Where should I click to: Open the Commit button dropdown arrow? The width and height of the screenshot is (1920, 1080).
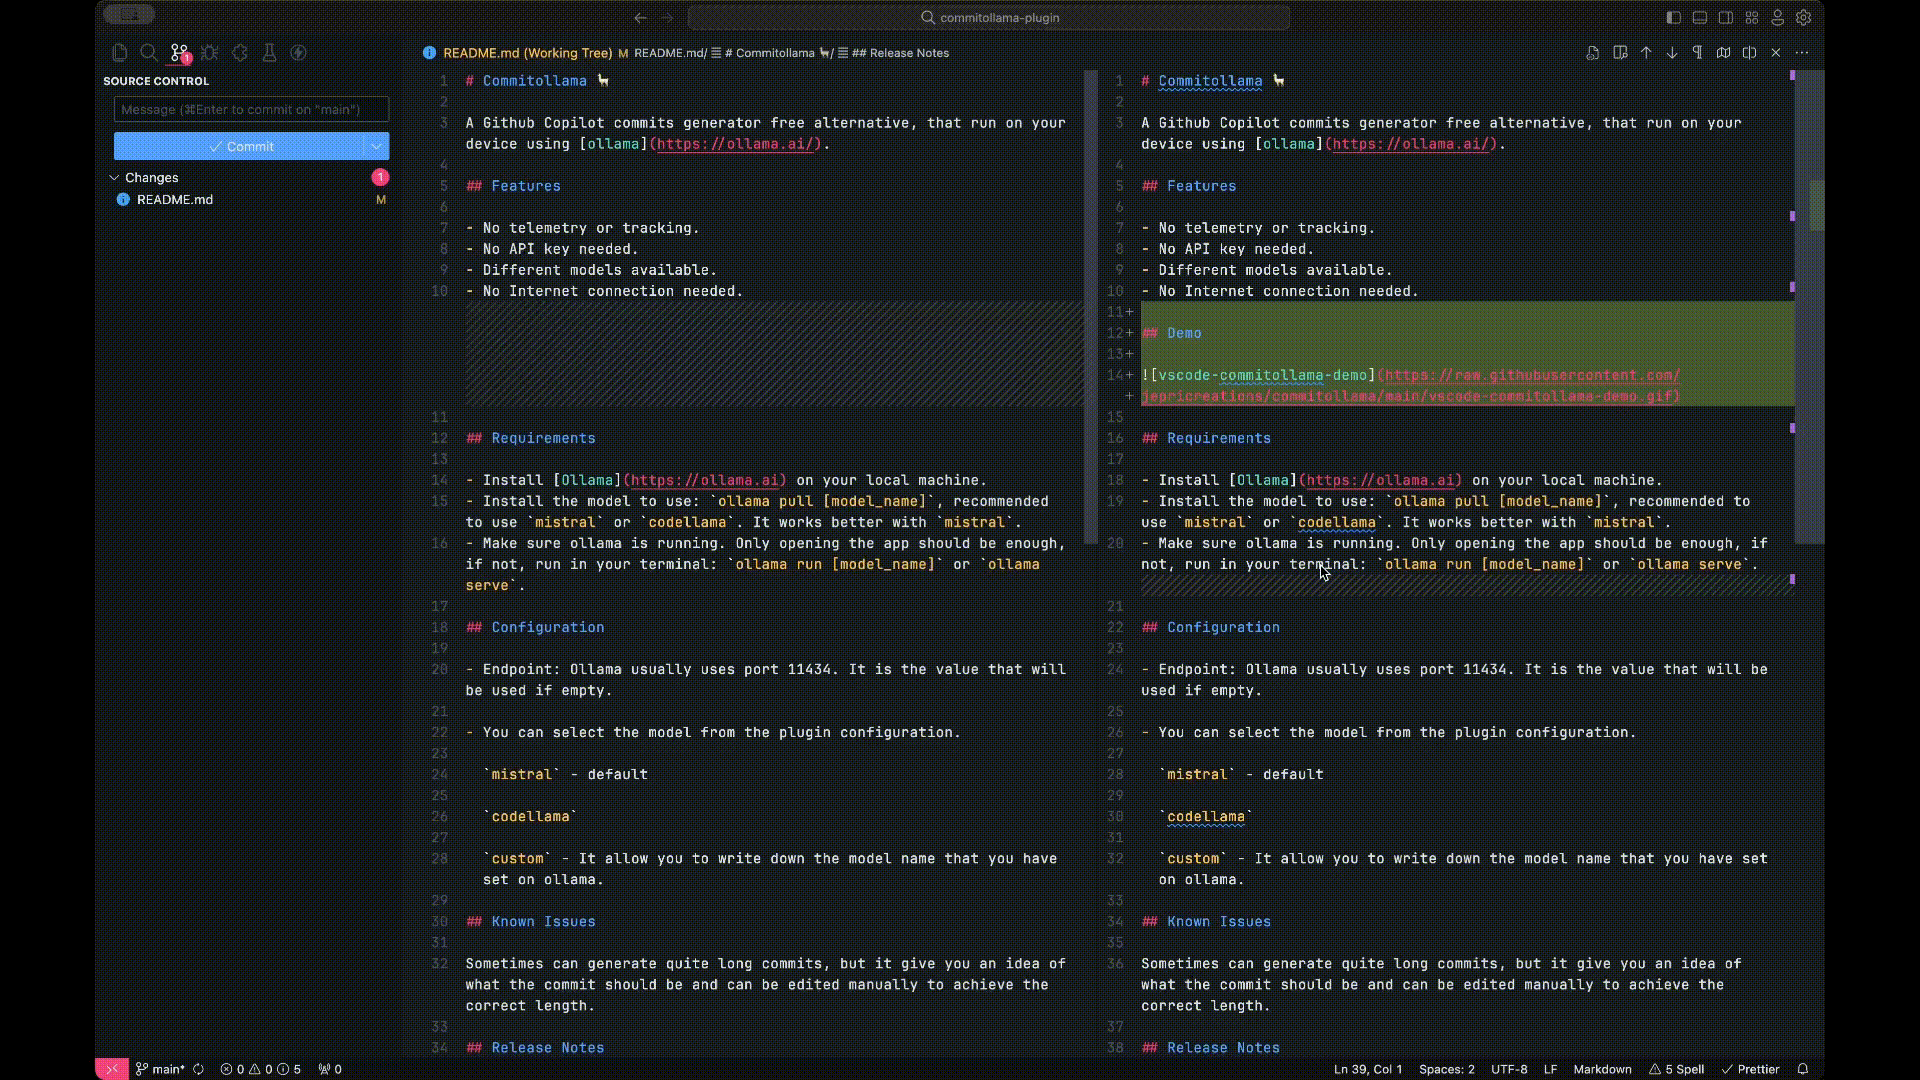tap(376, 146)
